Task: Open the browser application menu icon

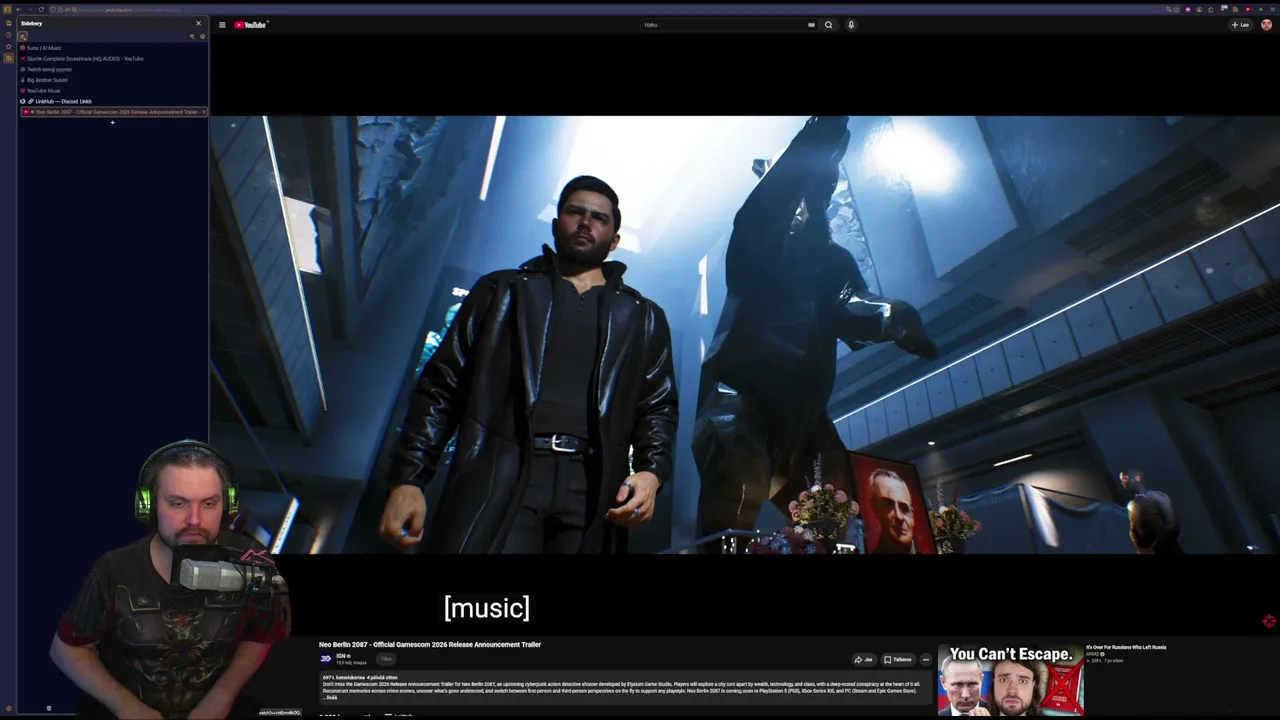Action: 1272,10
